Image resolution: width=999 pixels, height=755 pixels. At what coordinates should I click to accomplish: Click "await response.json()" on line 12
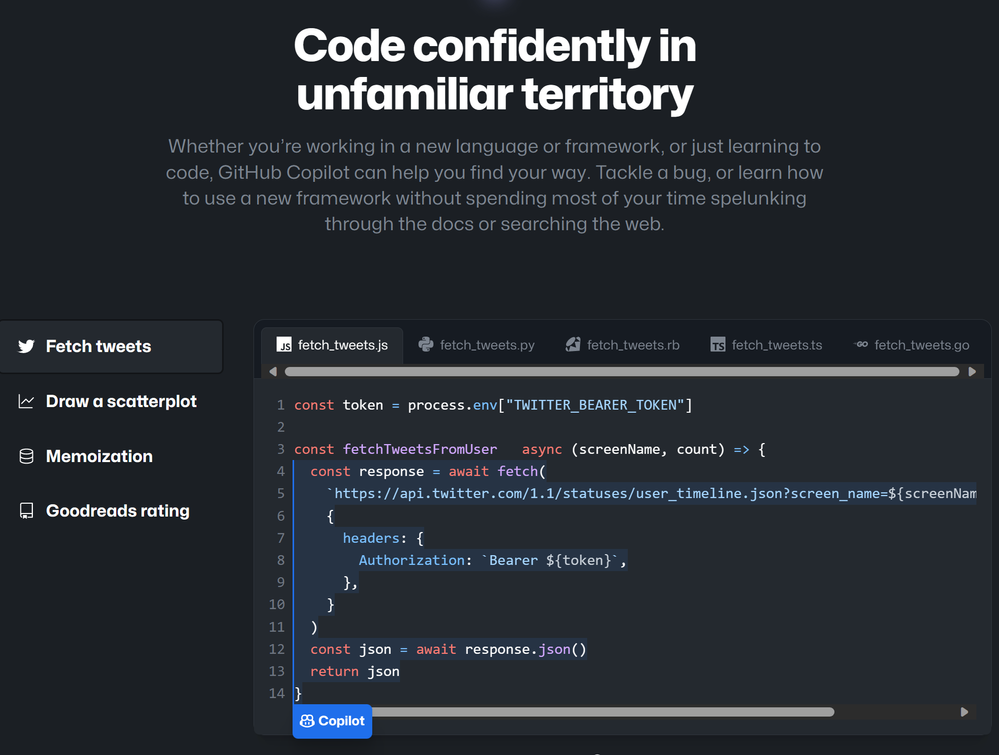[x=501, y=649]
